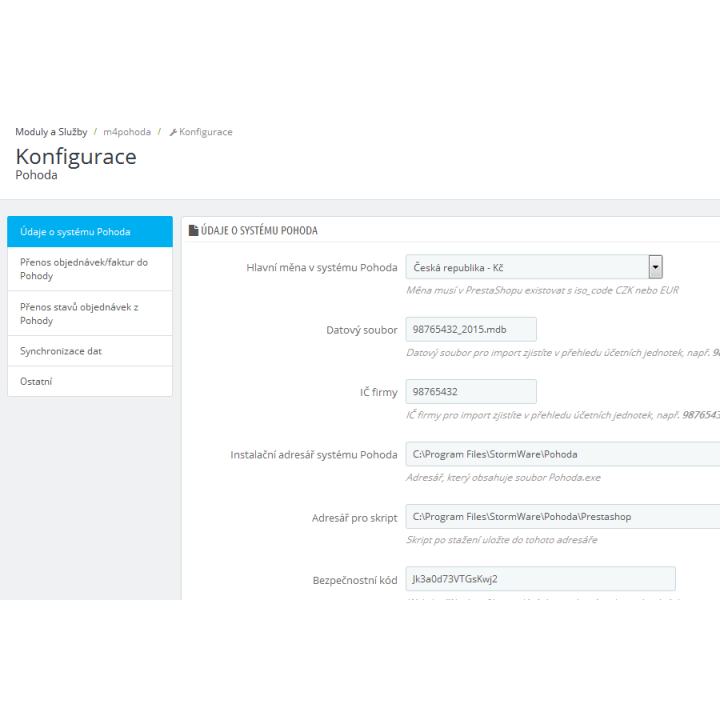
Task: Go to Moduly a Služby breadcrumb
Action: [51, 132]
